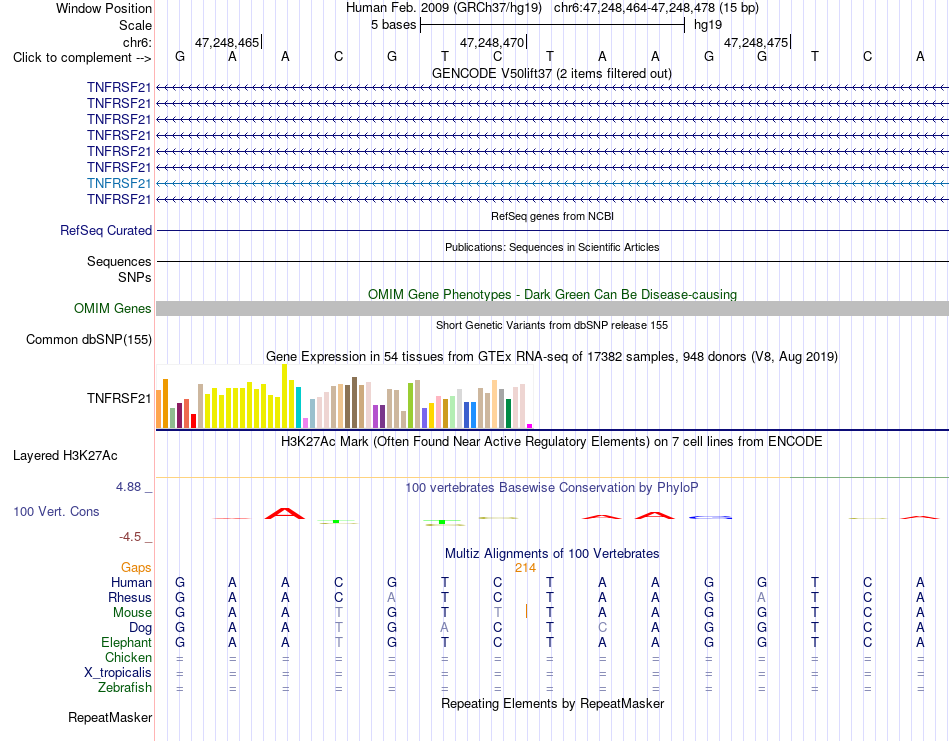Click the dark green GTEx expression bar
Image resolution: width=950 pixels, height=741 pixels.
click(x=508, y=414)
